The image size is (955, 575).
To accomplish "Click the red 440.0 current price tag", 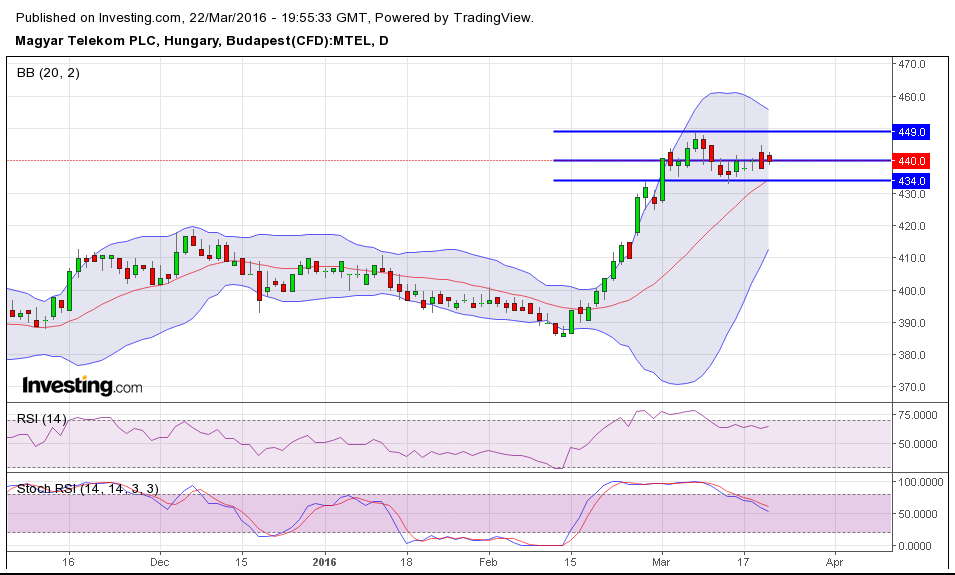I will click(x=912, y=160).
